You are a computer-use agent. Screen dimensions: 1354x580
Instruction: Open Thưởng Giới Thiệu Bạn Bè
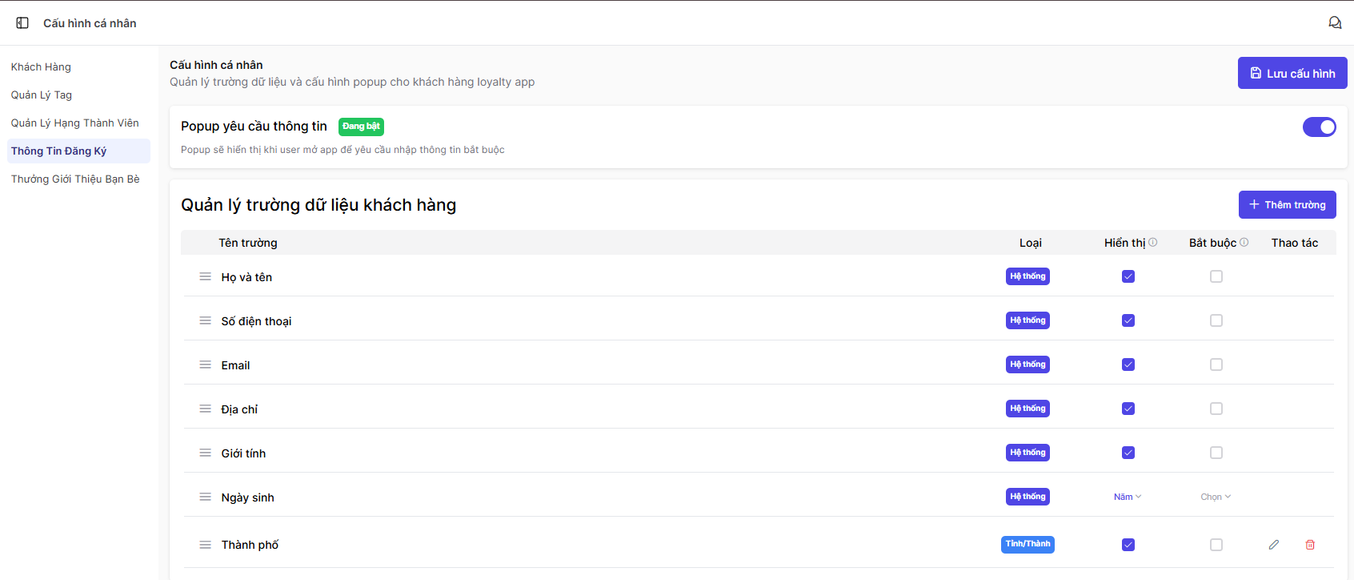click(x=75, y=179)
